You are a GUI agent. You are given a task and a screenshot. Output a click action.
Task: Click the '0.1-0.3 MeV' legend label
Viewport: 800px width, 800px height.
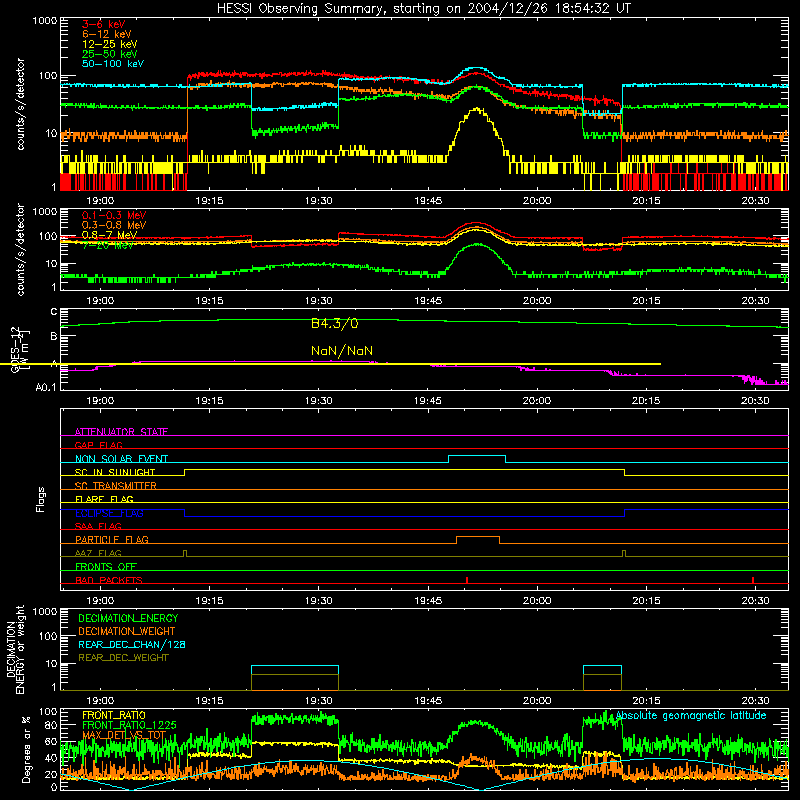click(114, 215)
